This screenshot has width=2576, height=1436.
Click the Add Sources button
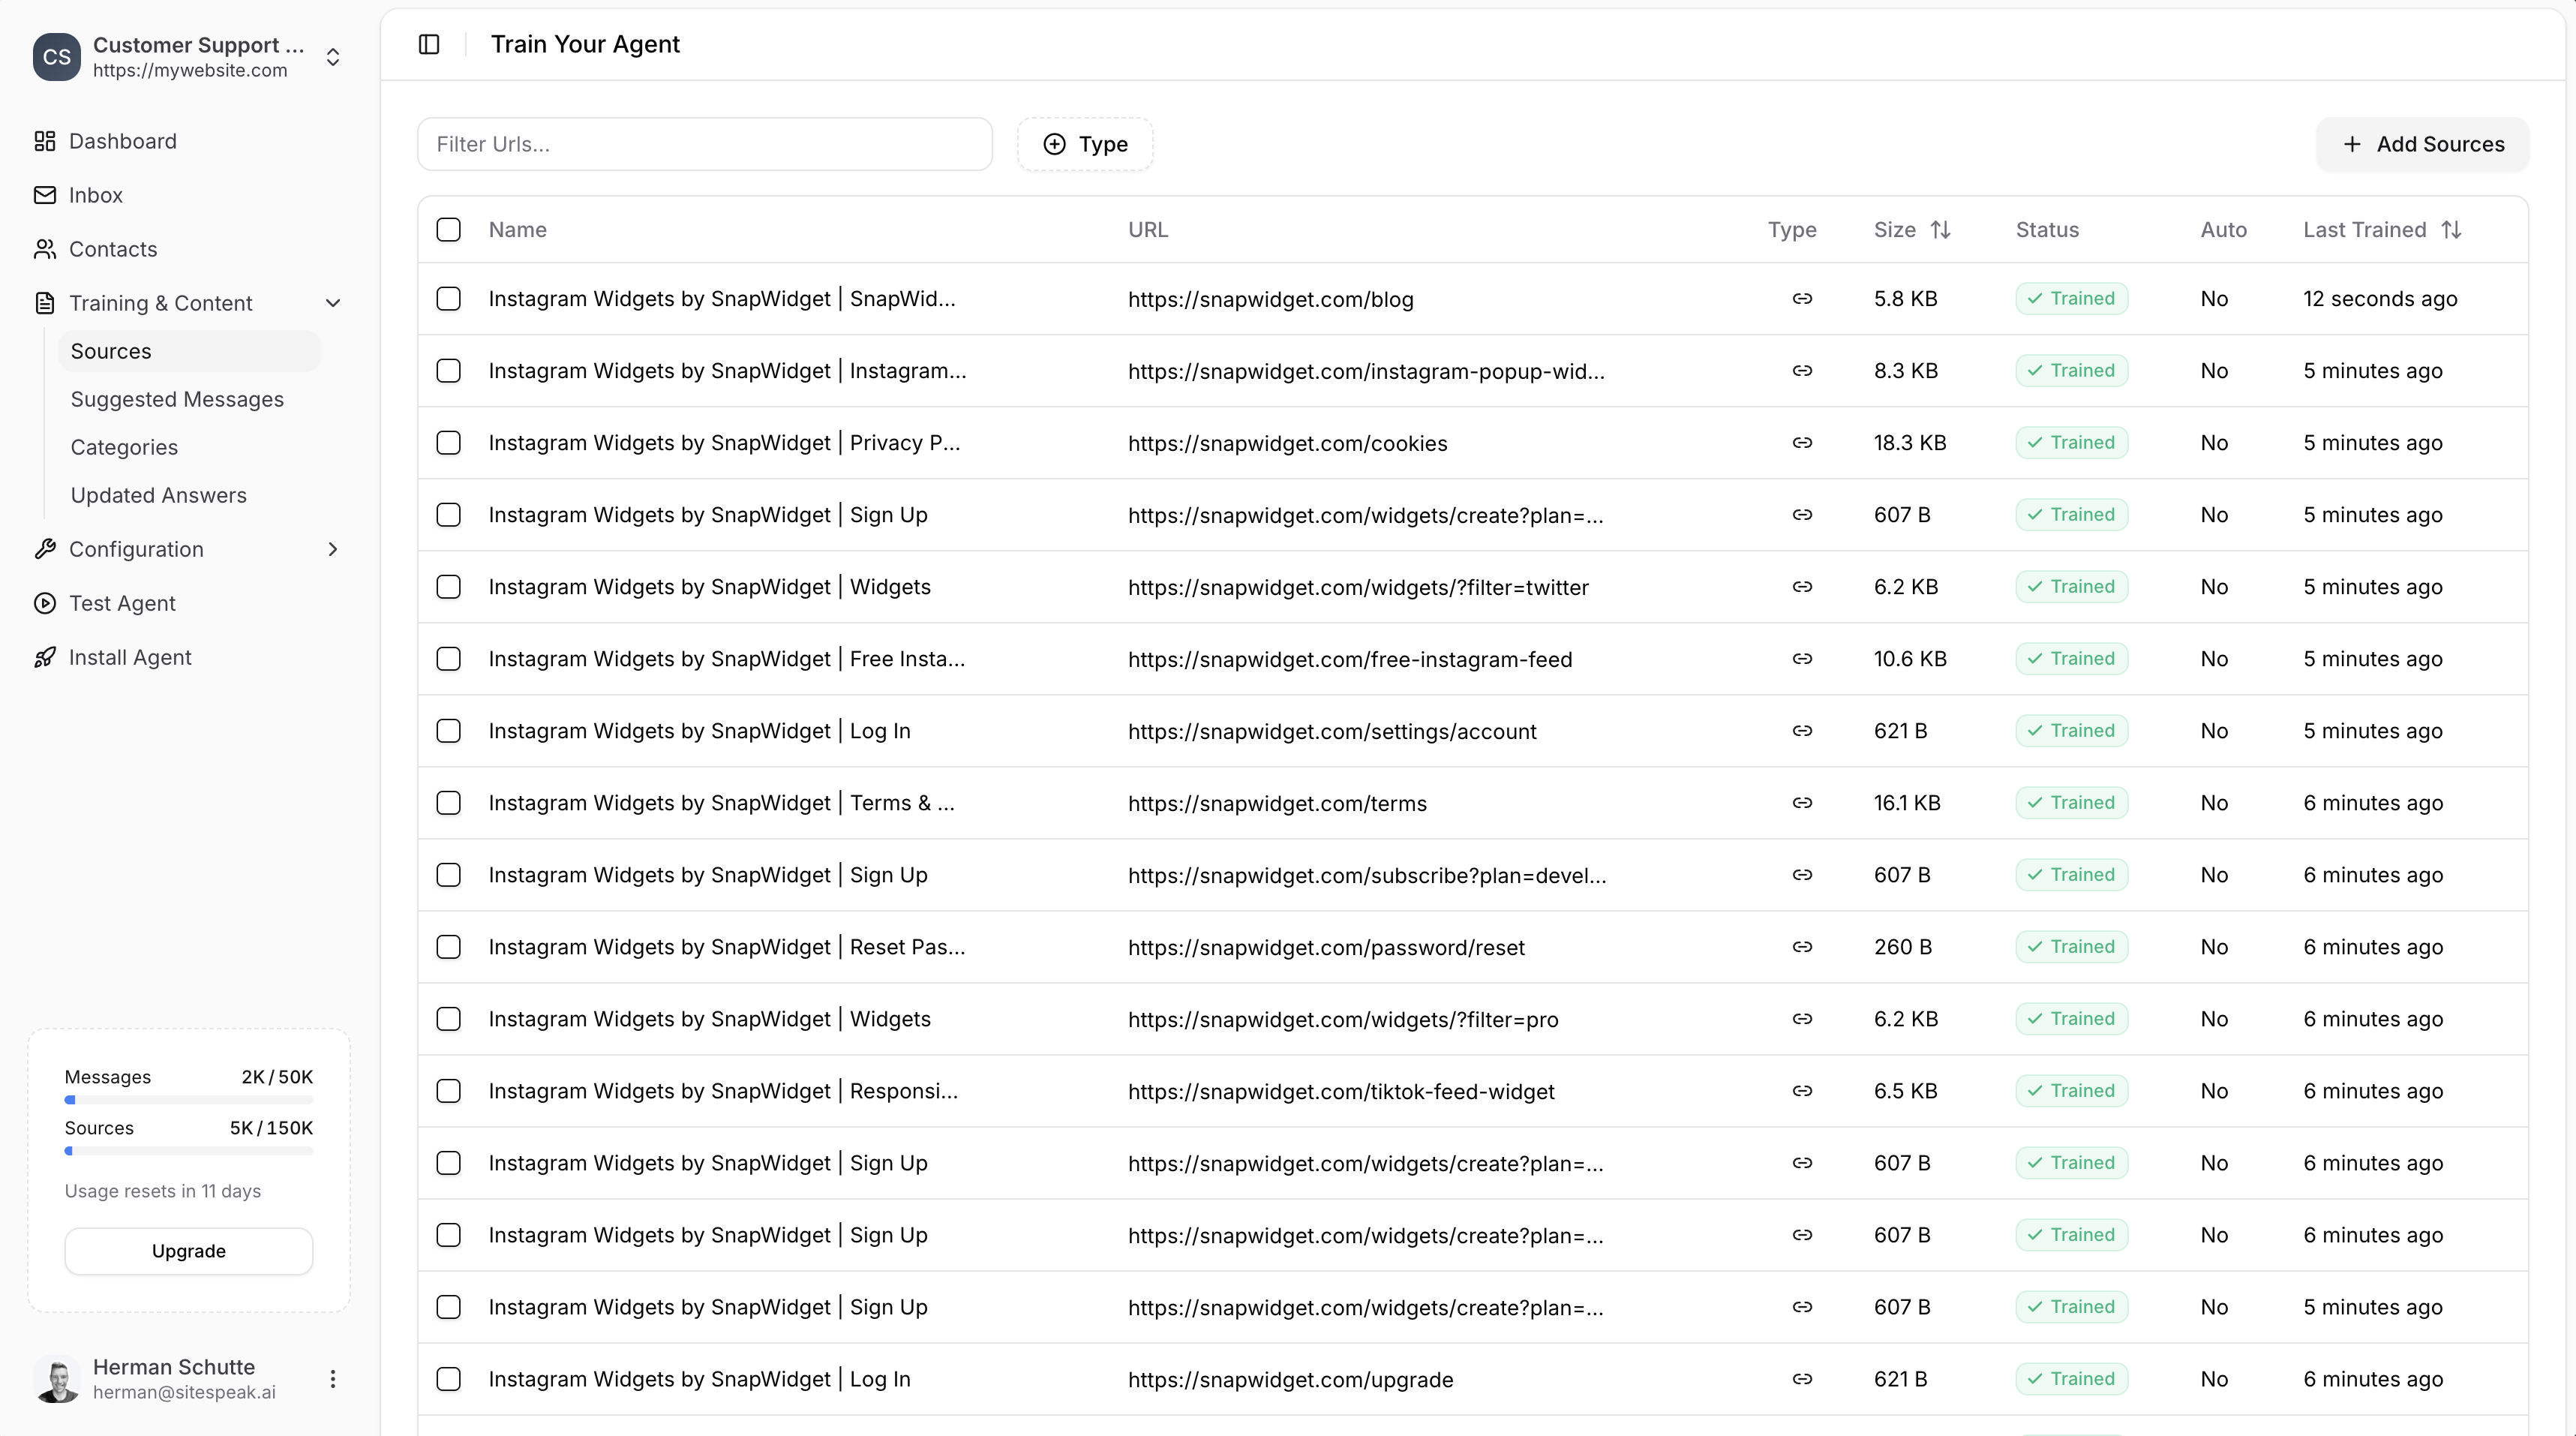point(2422,144)
